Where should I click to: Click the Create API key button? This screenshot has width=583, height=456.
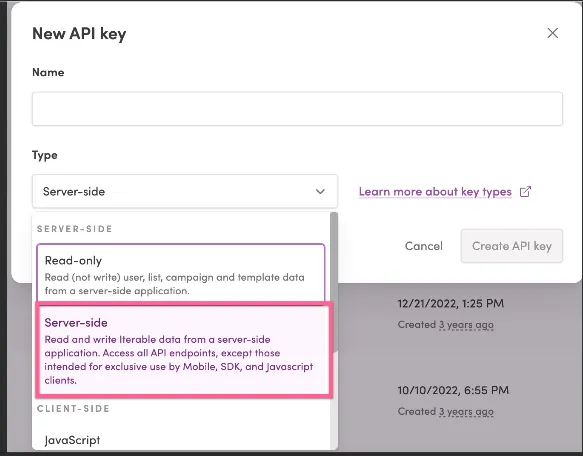tap(512, 246)
